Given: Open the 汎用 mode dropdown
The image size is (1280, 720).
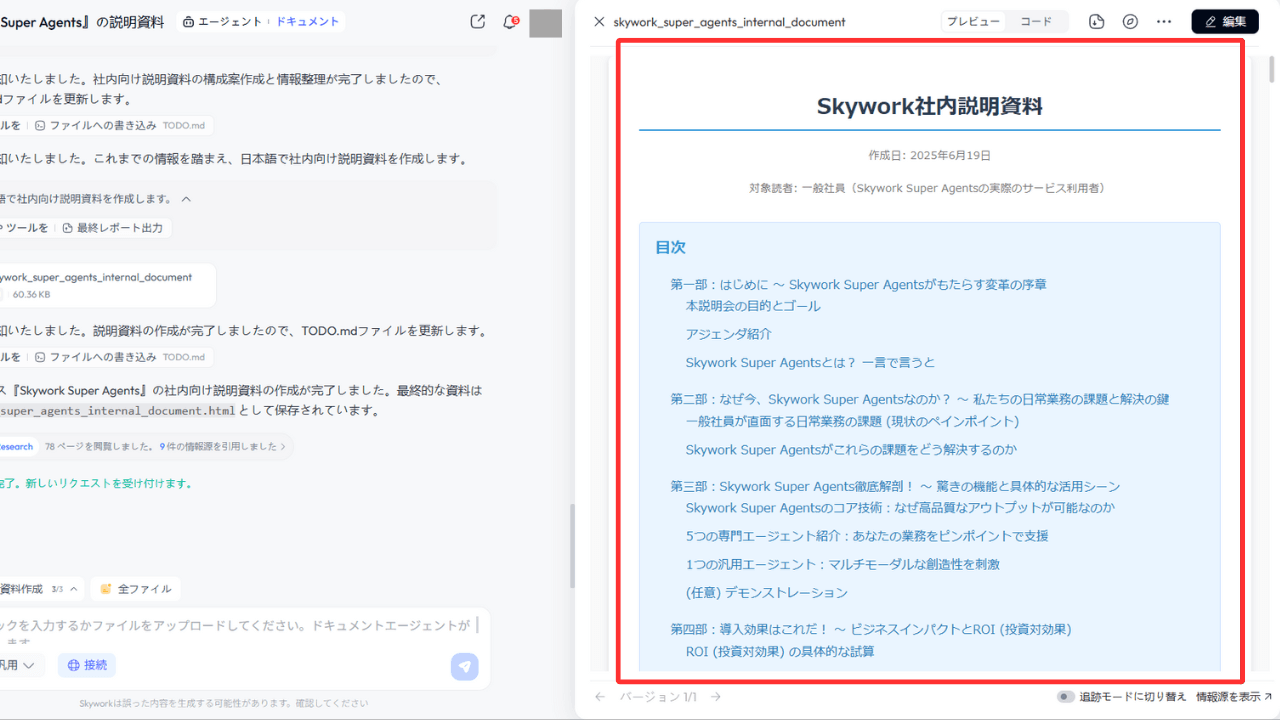Looking at the screenshot, I should [20, 665].
